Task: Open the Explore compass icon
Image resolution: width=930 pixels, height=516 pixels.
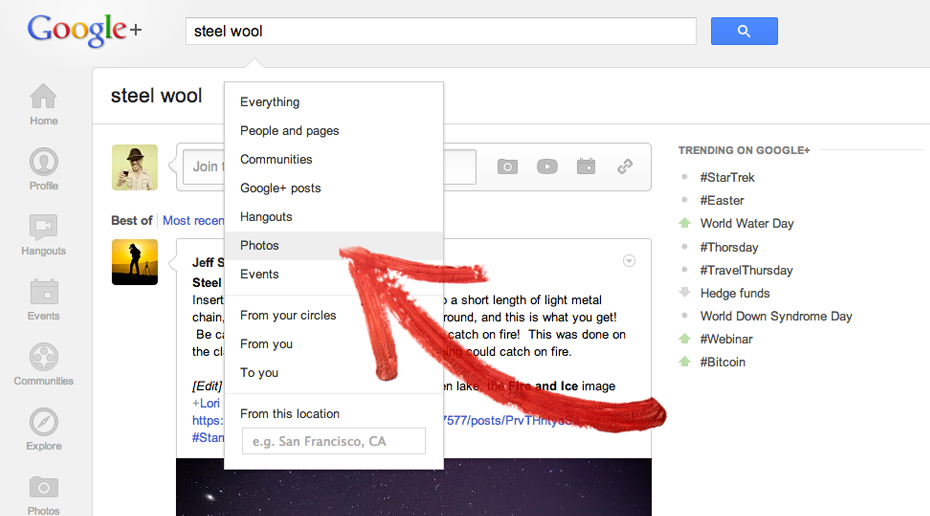Action: tap(43, 429)
